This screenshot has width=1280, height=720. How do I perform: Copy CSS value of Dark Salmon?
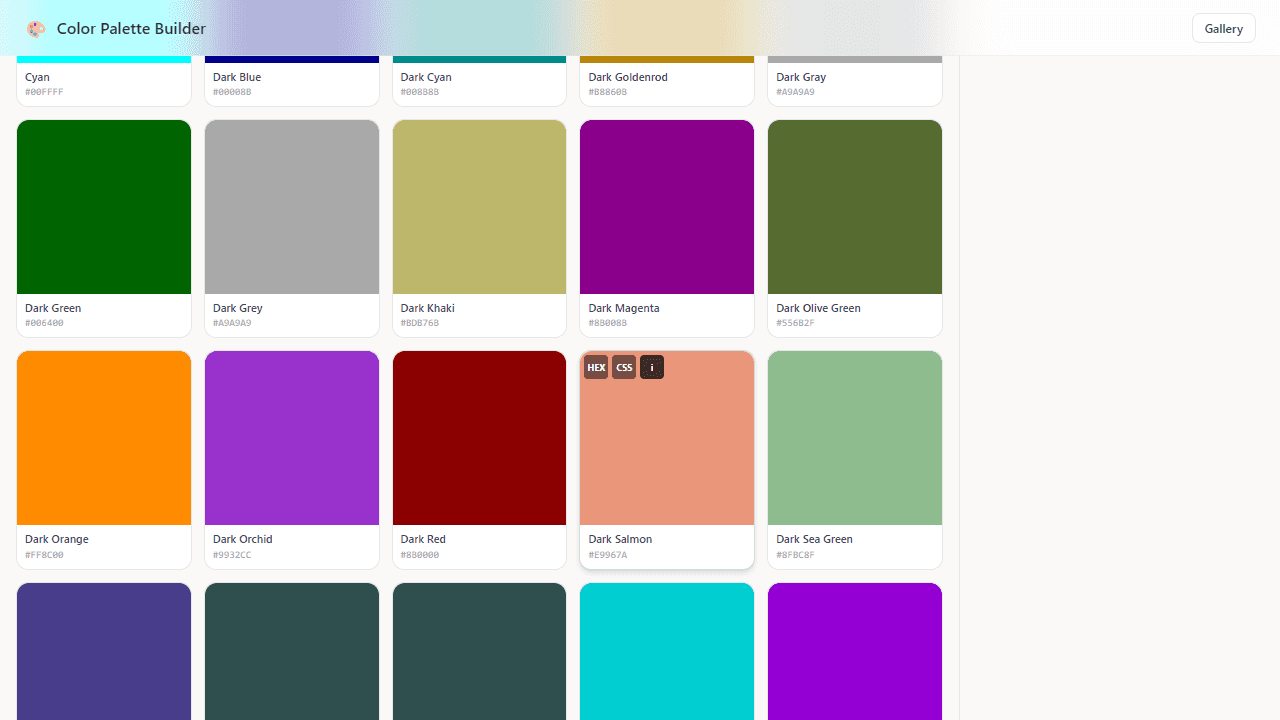tap(624, 367)
